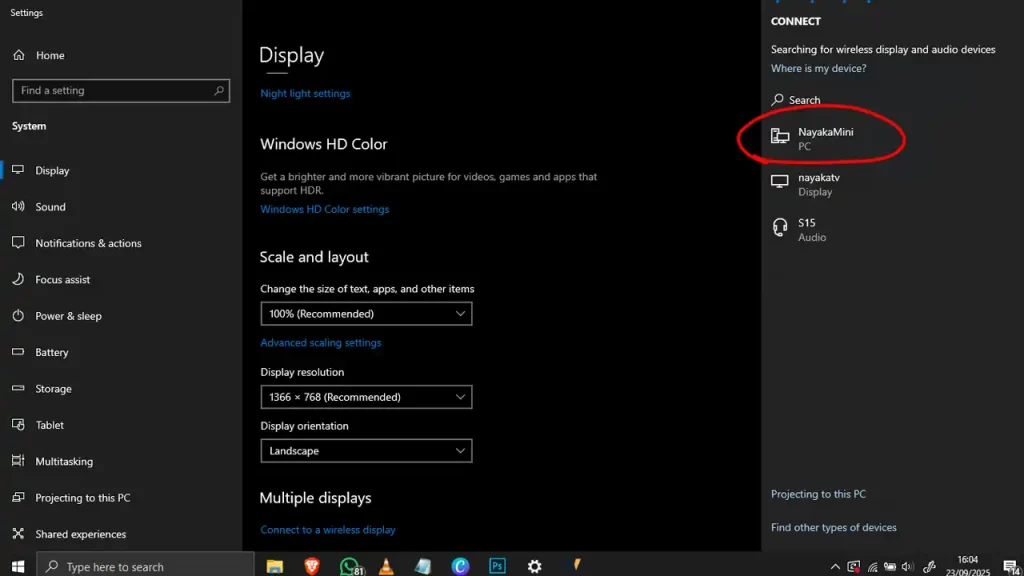
Task: Open Power & sleep settings
Action: tap(68, 316)
